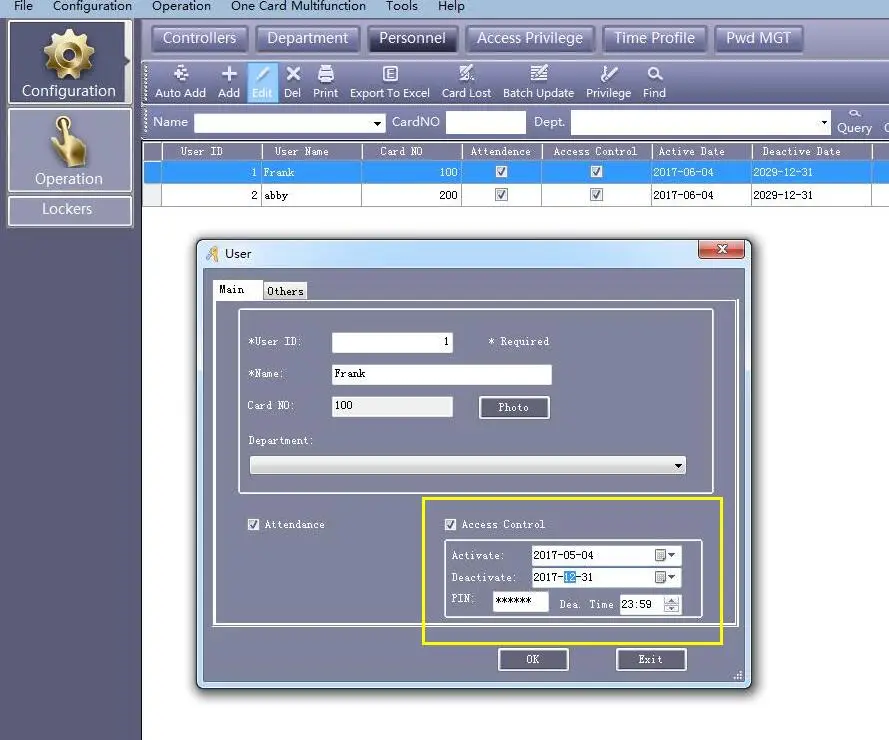Screen dimensions: 889x740
Task: Open the Activate date calendar icon
Action: tap(660, 555)
